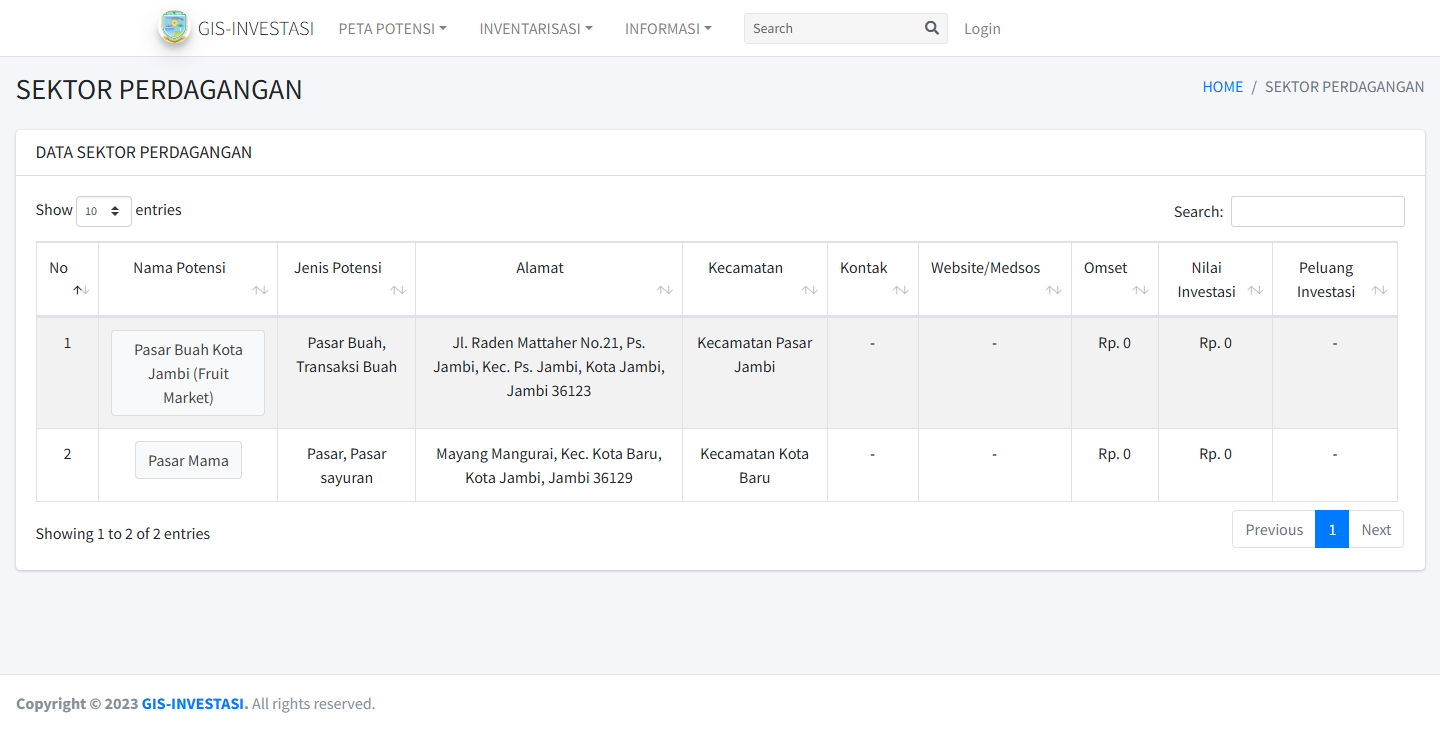Sort by Kecamatan column arrows
This screenshot has width=1440, height=730.
pos(809,290)
